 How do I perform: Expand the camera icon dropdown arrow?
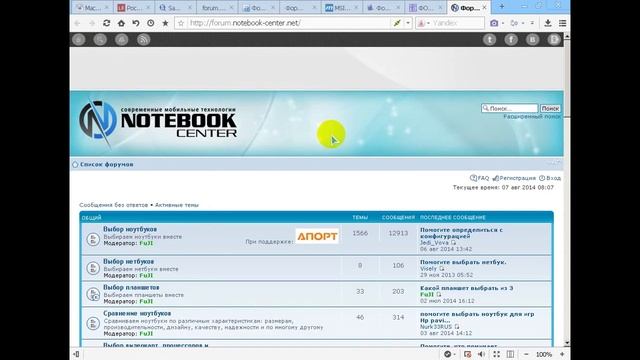point(503,23)
